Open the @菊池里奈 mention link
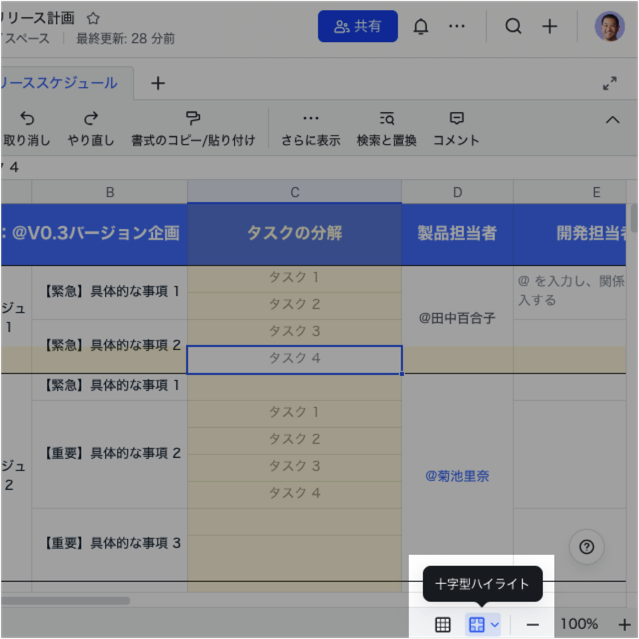The image size is (639, 639). 457,476
